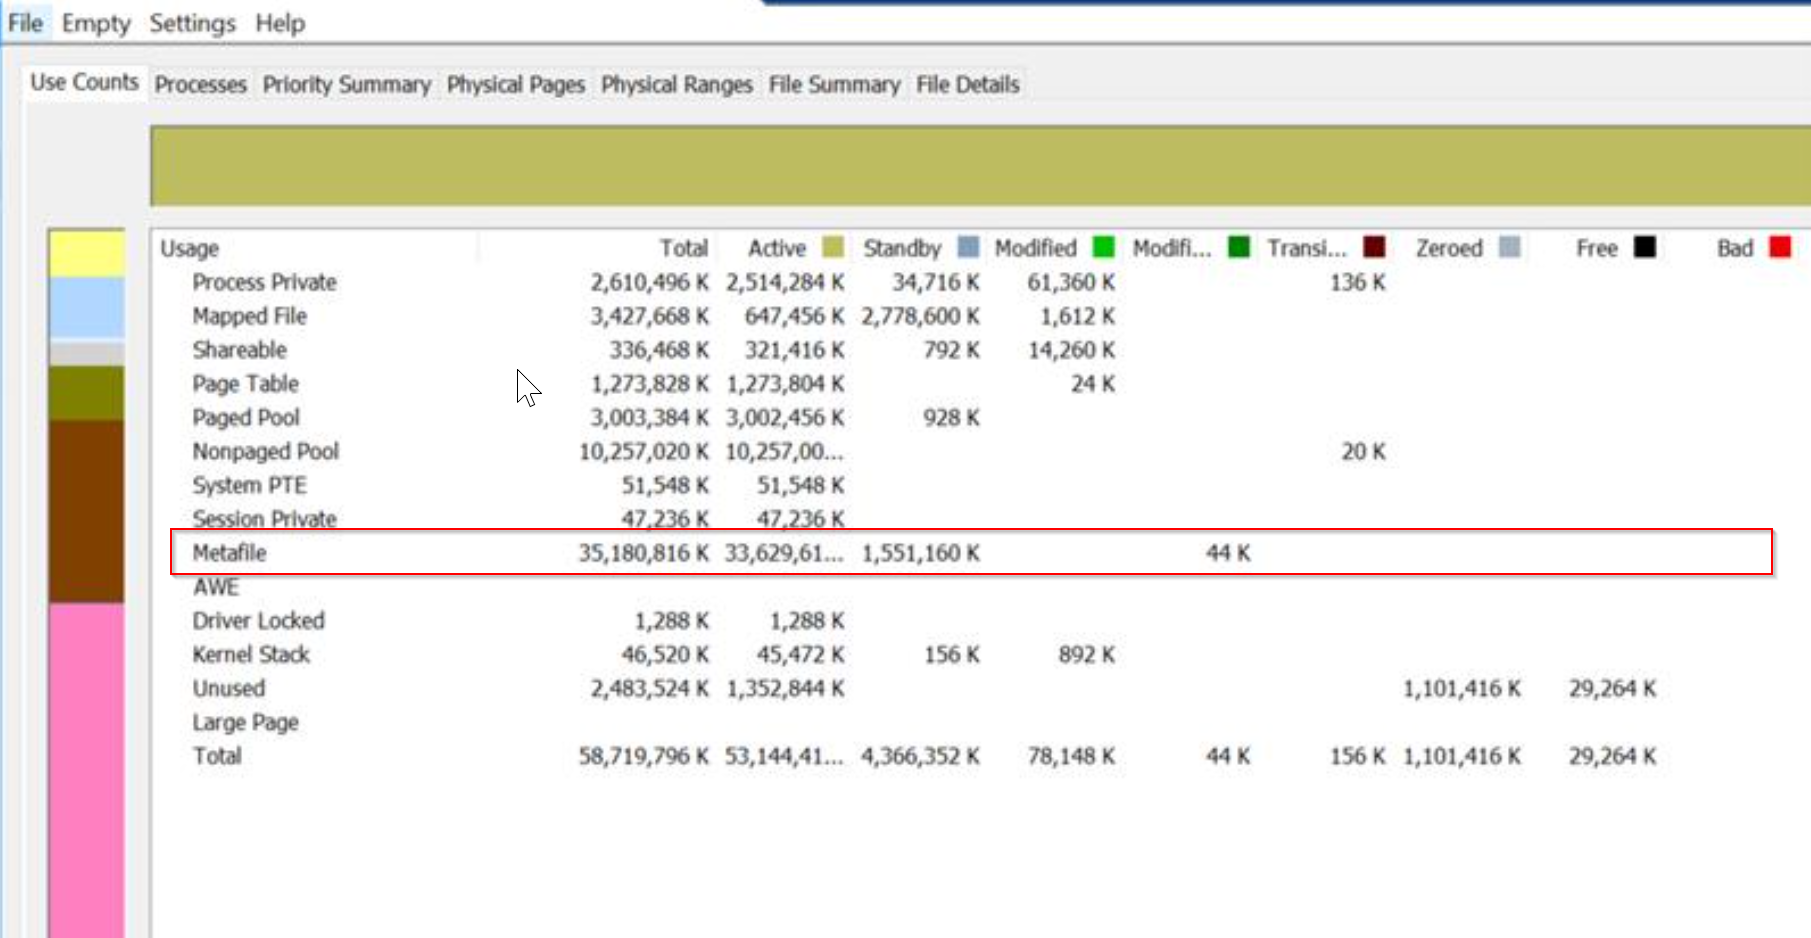Click the Free column header
Image resolution: width=1811 pixels, height=938 pixels.
point(1597,248)
